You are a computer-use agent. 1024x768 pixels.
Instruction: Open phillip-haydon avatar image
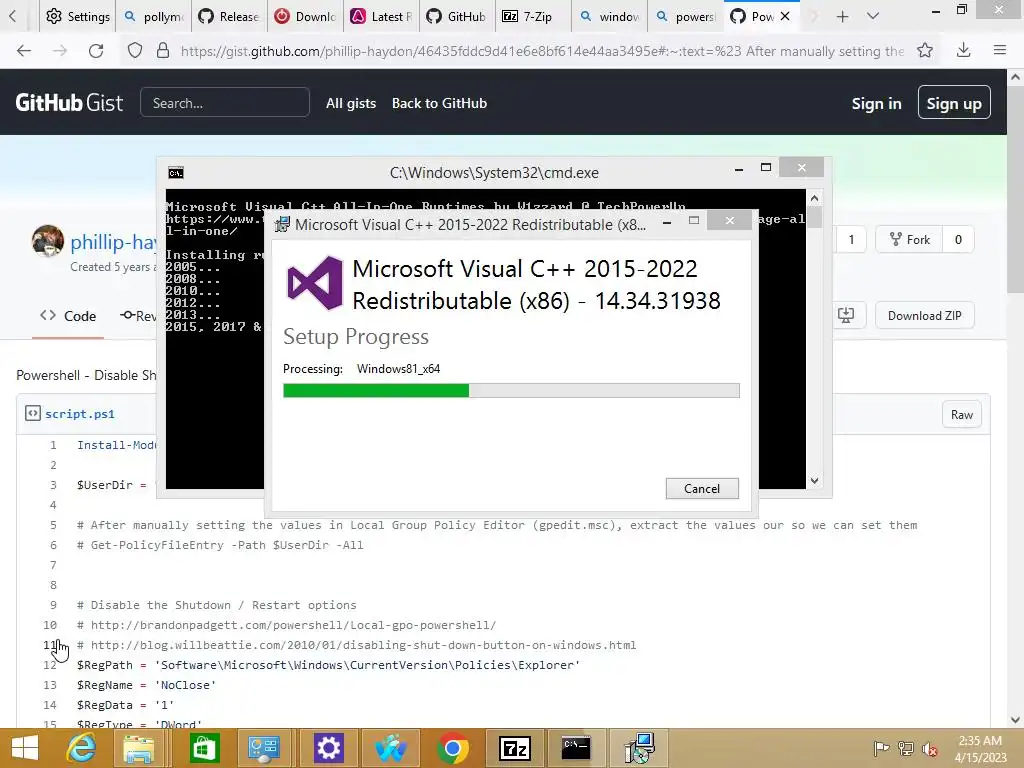click(x=48, y=241)
